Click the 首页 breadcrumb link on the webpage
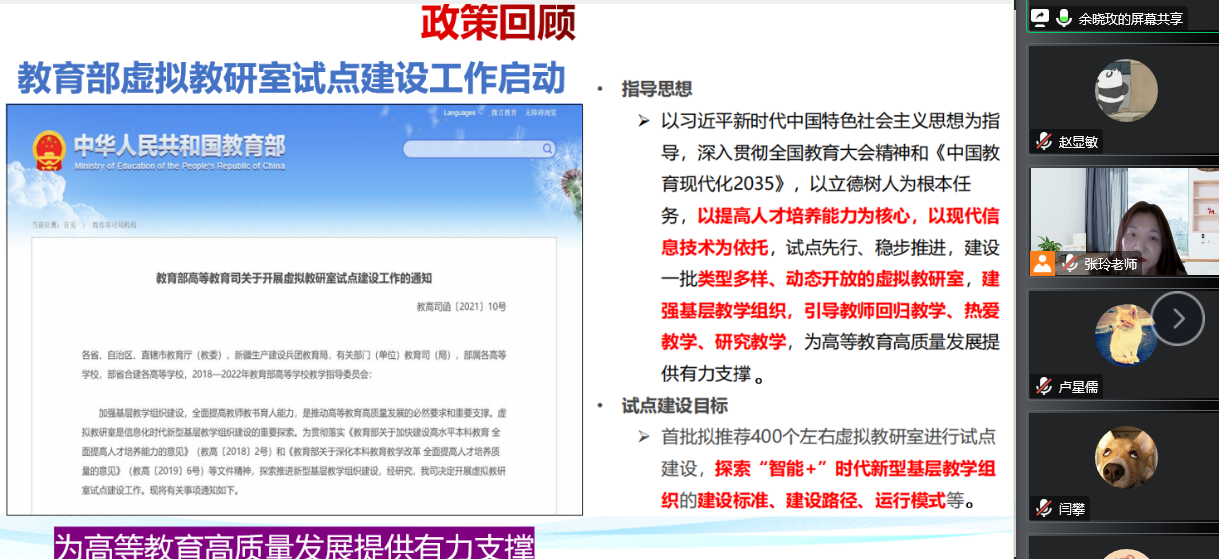Image resolution: width=1219 pixels, height=559 pixels. 69,225
